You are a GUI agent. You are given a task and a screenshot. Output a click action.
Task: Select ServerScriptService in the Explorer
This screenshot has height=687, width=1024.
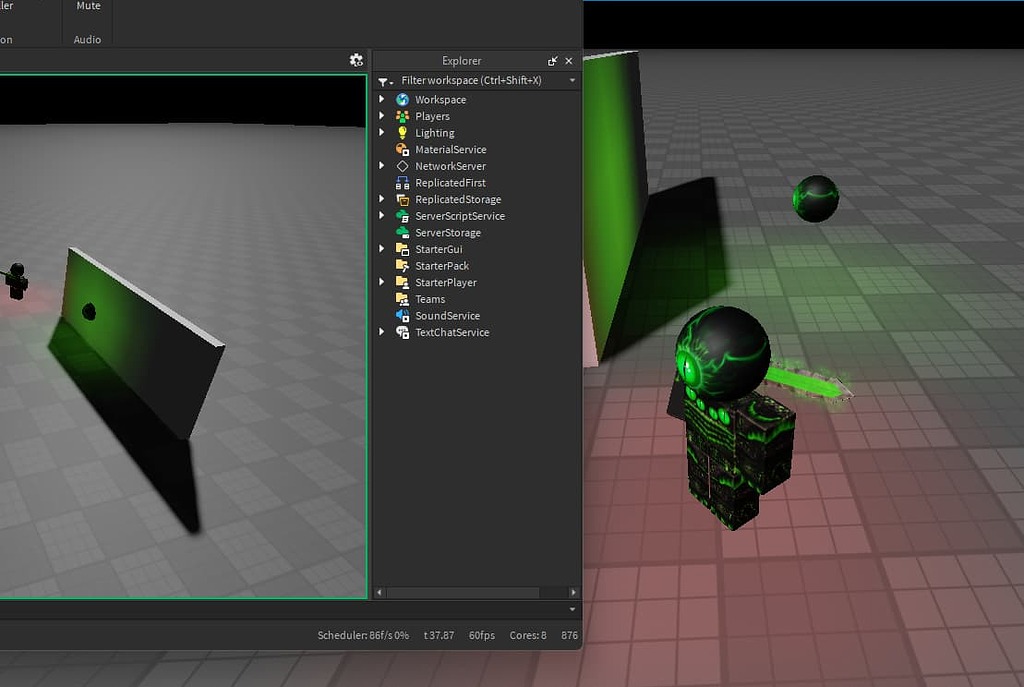[459, 216]
